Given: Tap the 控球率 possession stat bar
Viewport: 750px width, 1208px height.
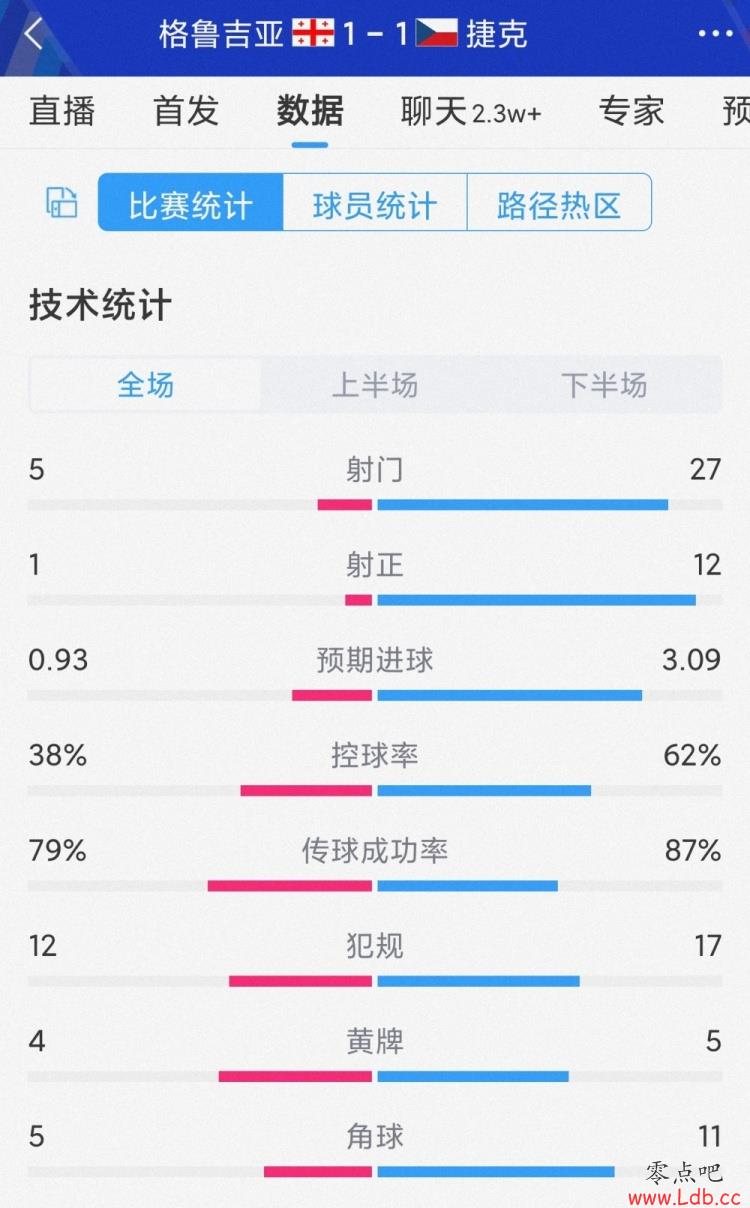Looking at the screenshot, I should pyautogui.click(x=375, y=790).
